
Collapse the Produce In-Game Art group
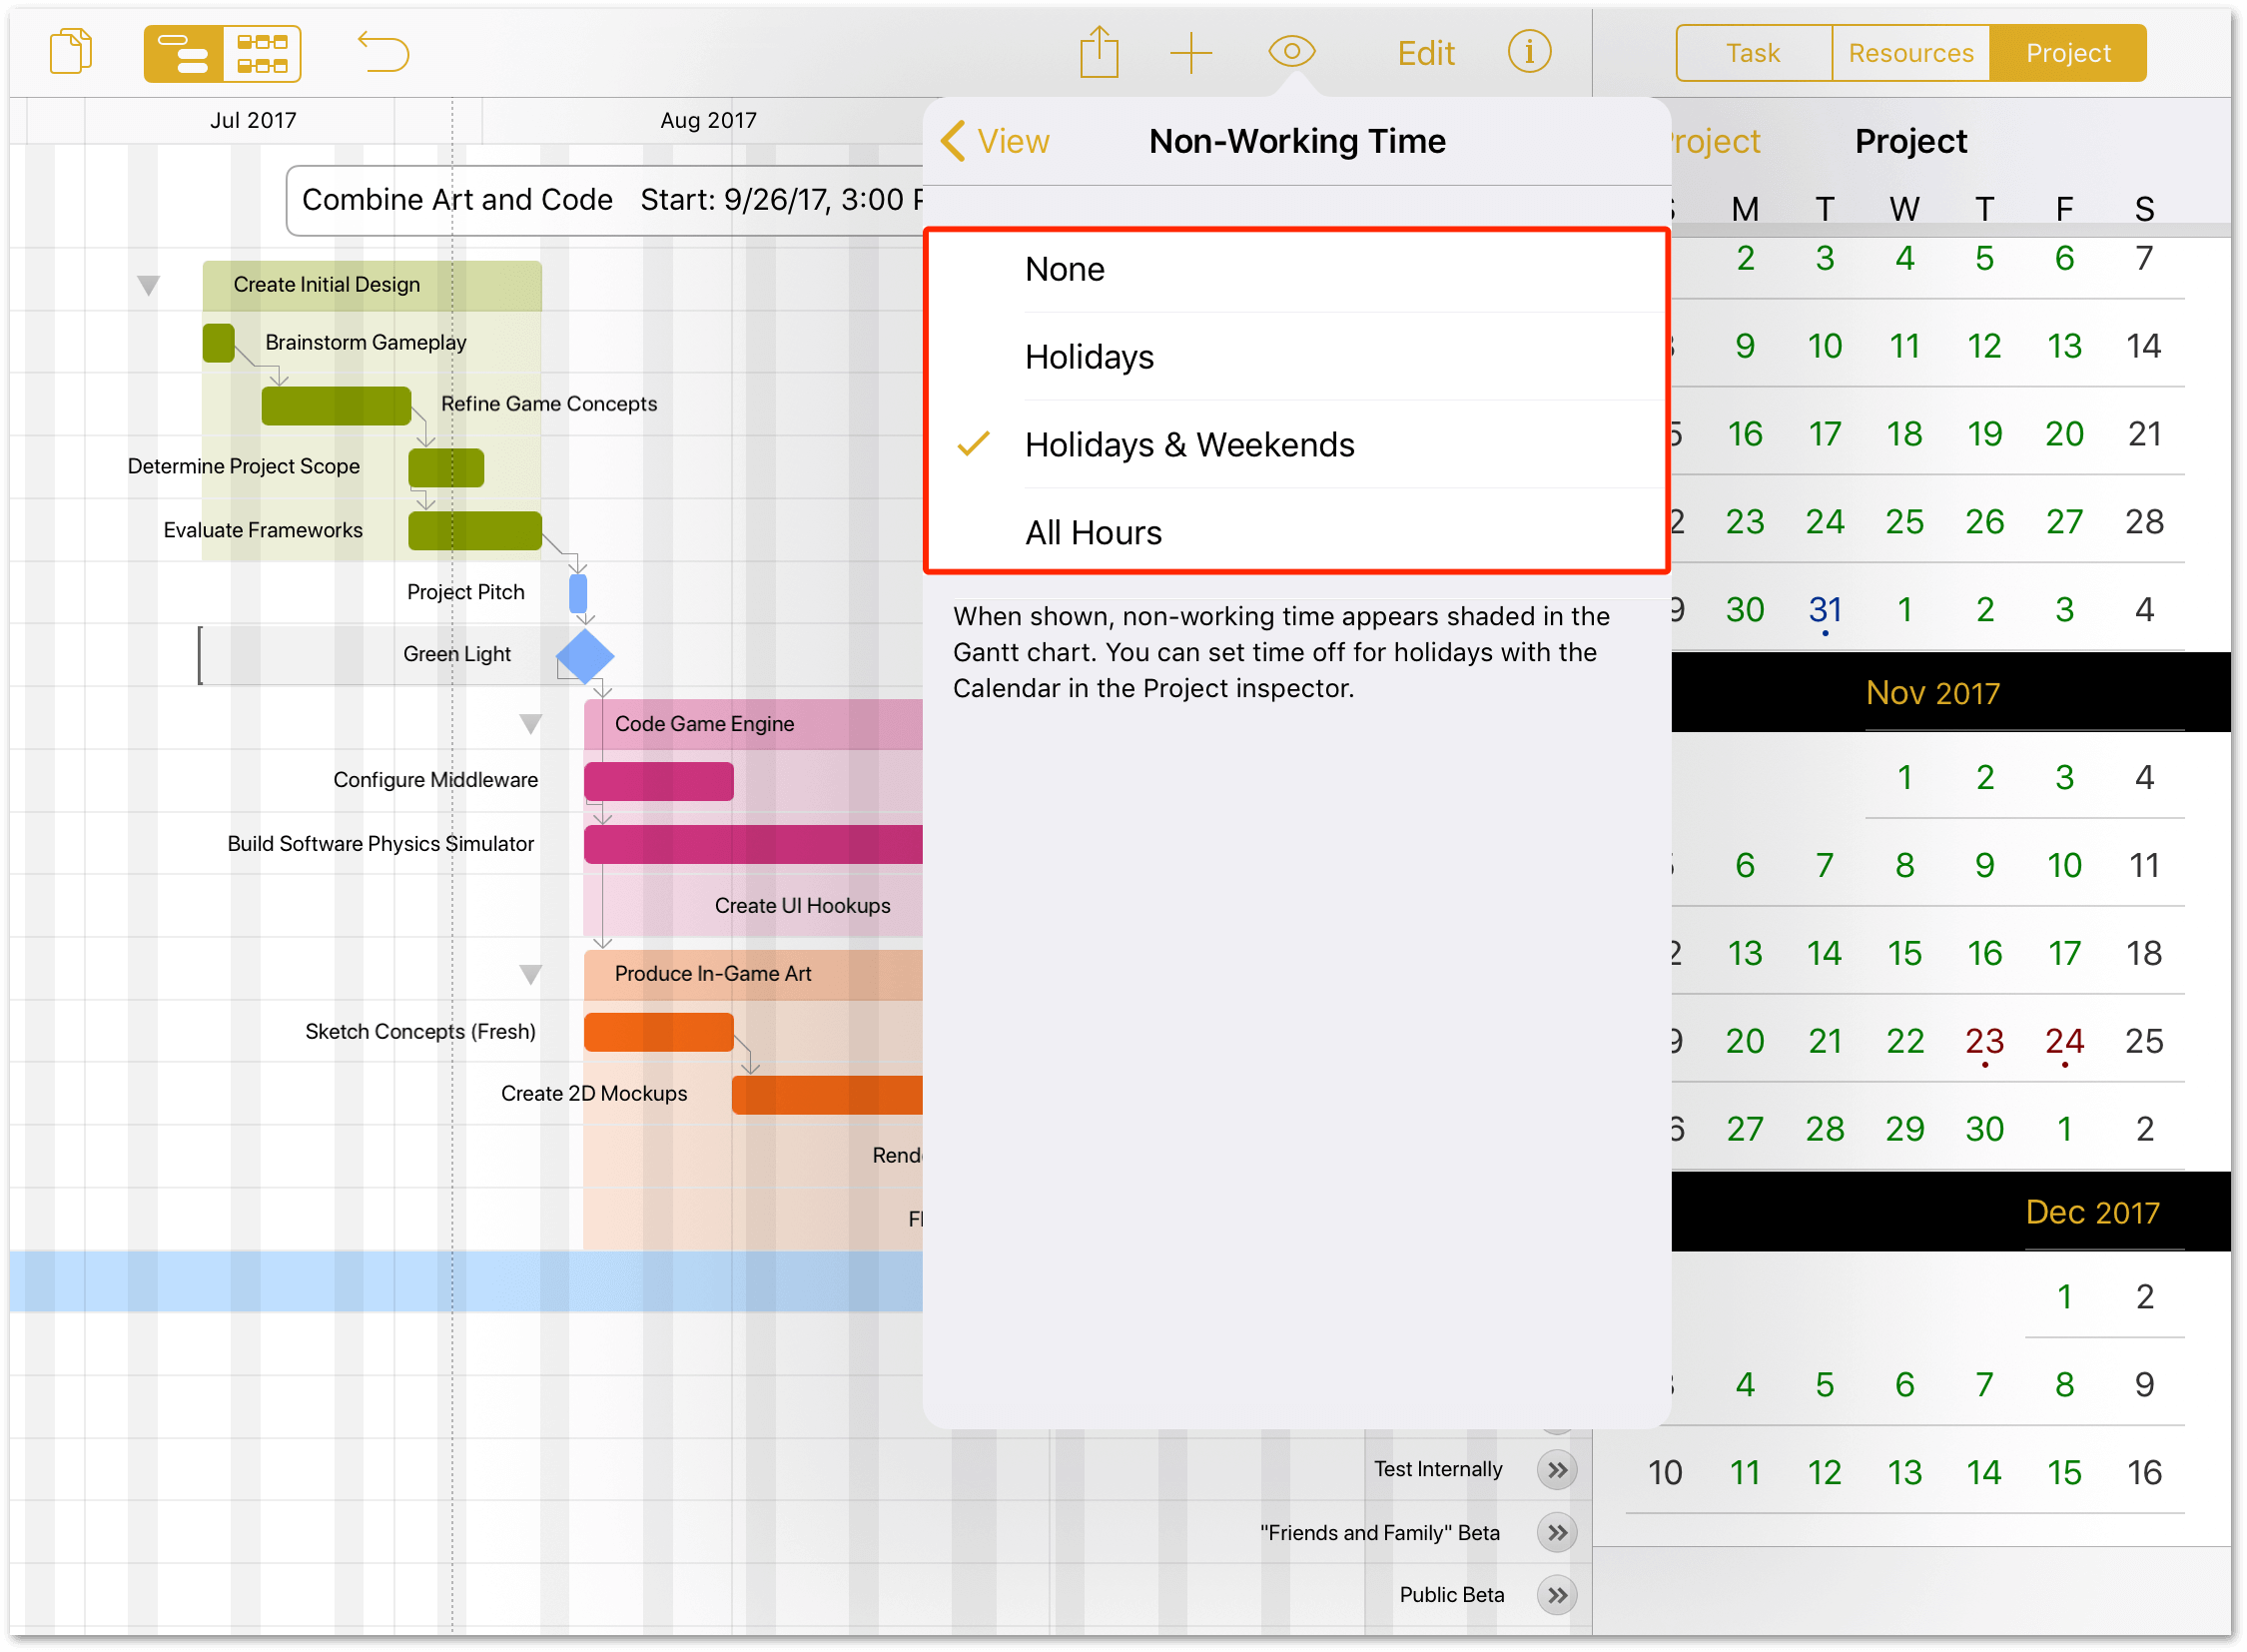(531, 973)
